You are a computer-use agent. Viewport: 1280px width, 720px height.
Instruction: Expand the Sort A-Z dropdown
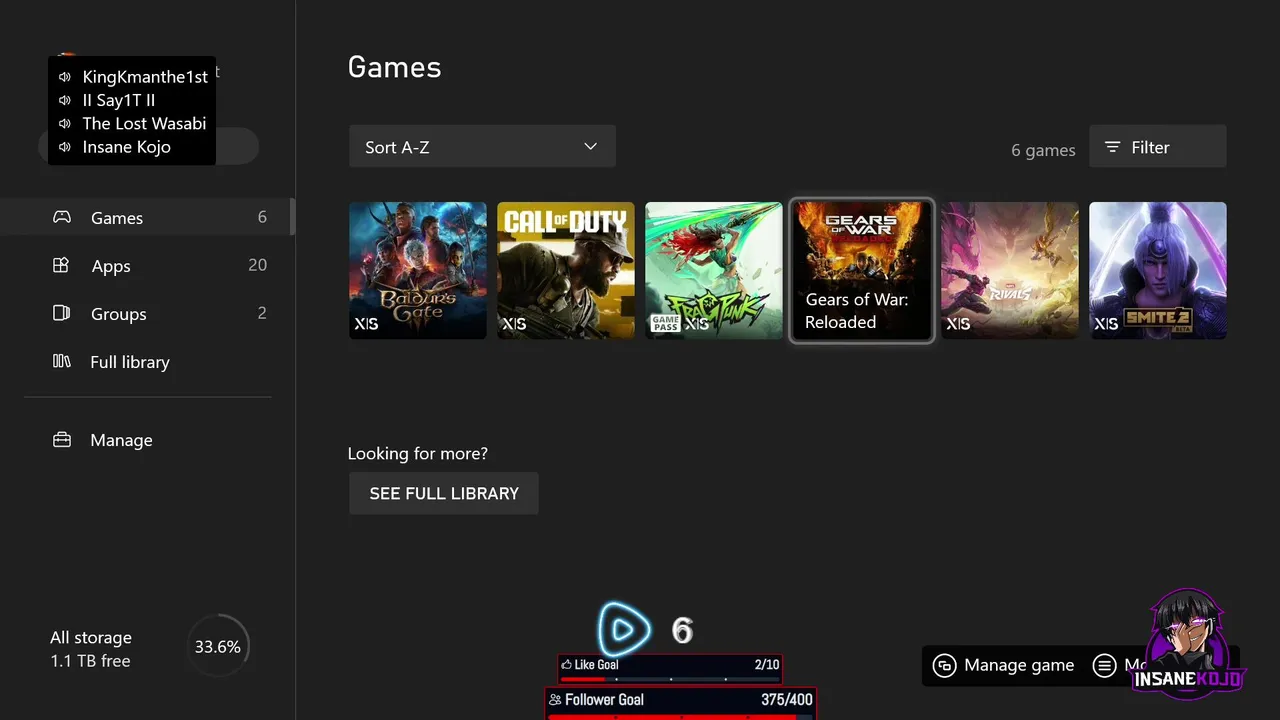coord(482,147)
